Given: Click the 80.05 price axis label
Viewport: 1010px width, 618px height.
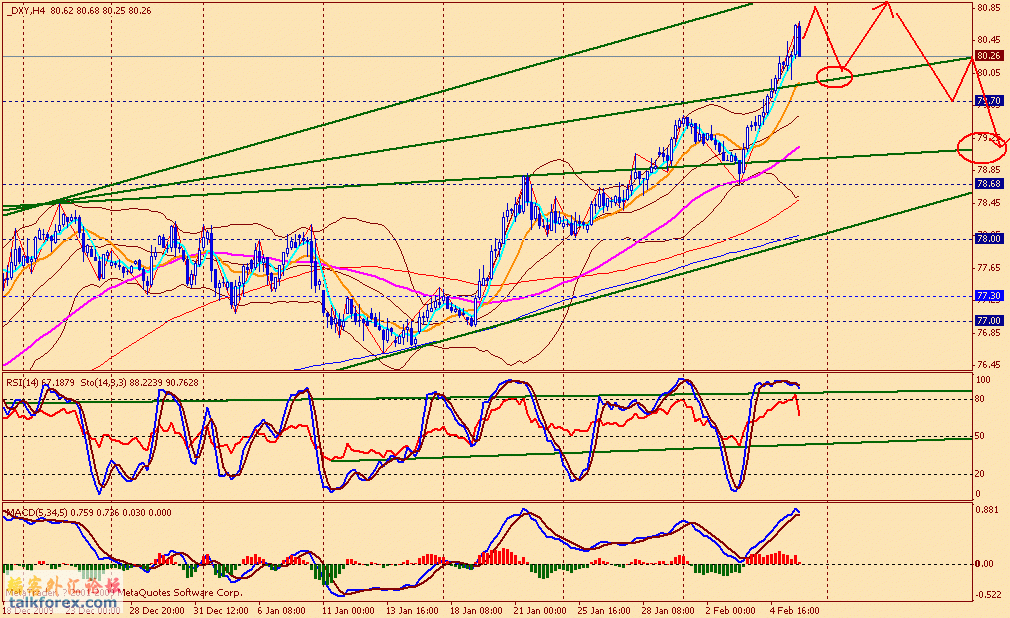Looking at the screenshot, I should (x=988, y=73).
